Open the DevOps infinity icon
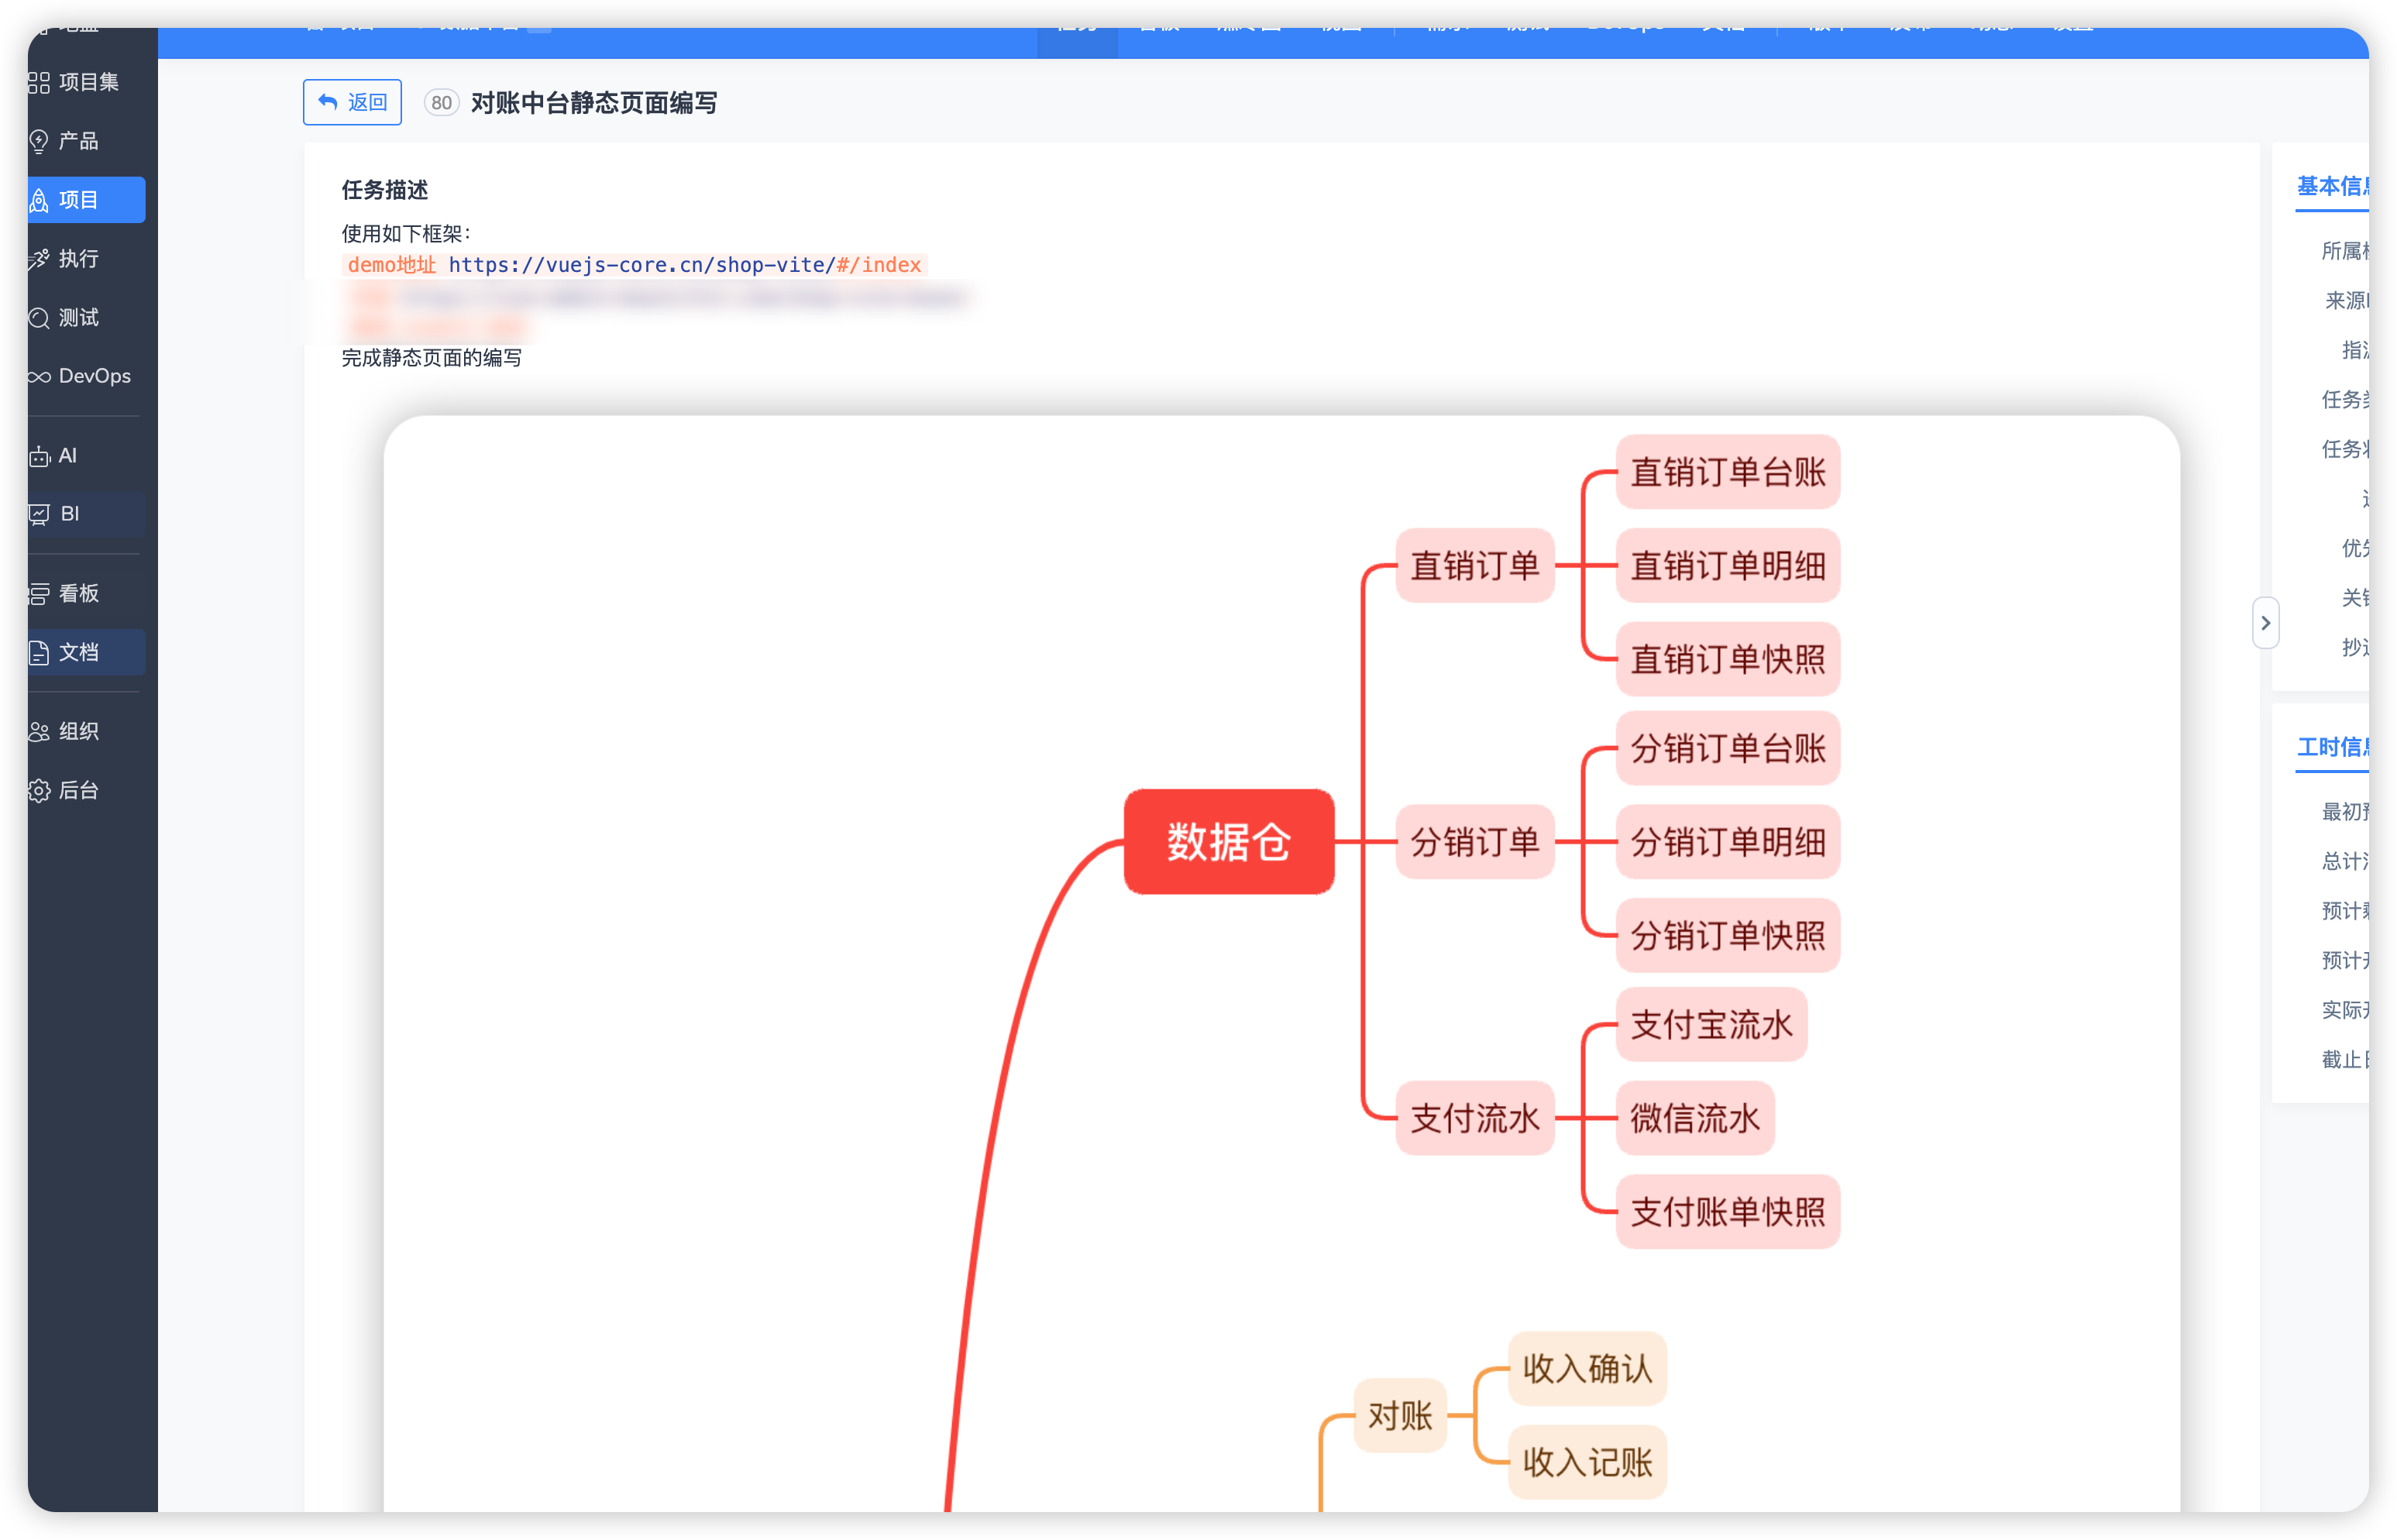Image resolution: width=2397 pixels, height=1540 pixels. (x=39, y=377)
